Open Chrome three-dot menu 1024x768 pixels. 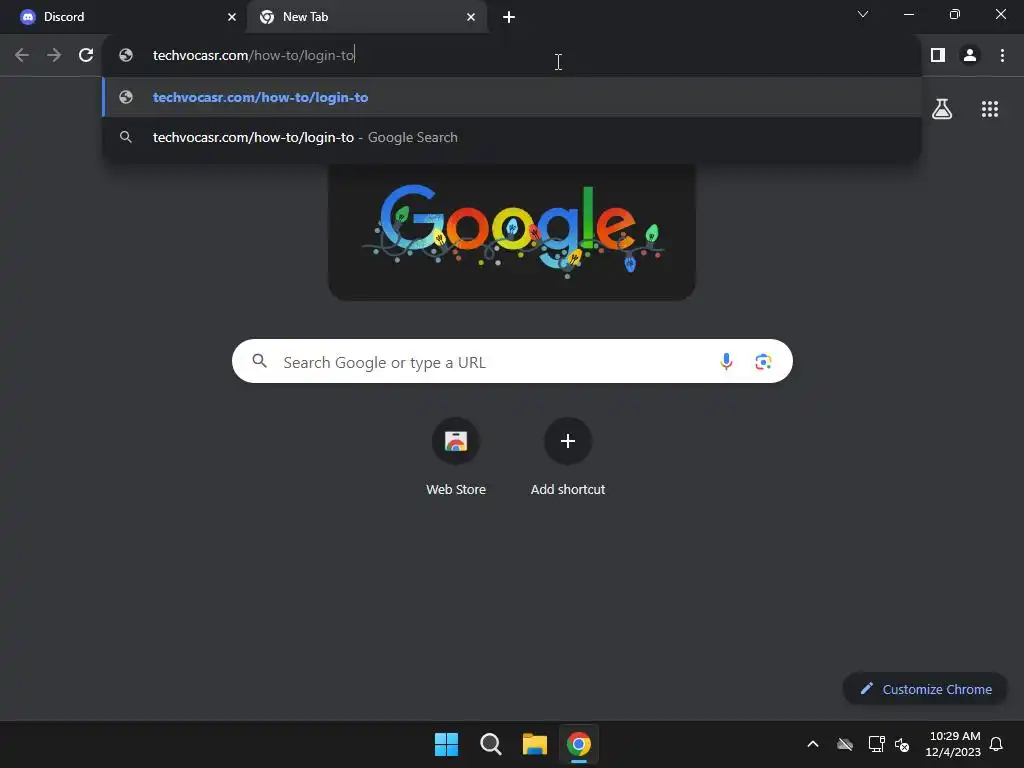click(1002, 56)
